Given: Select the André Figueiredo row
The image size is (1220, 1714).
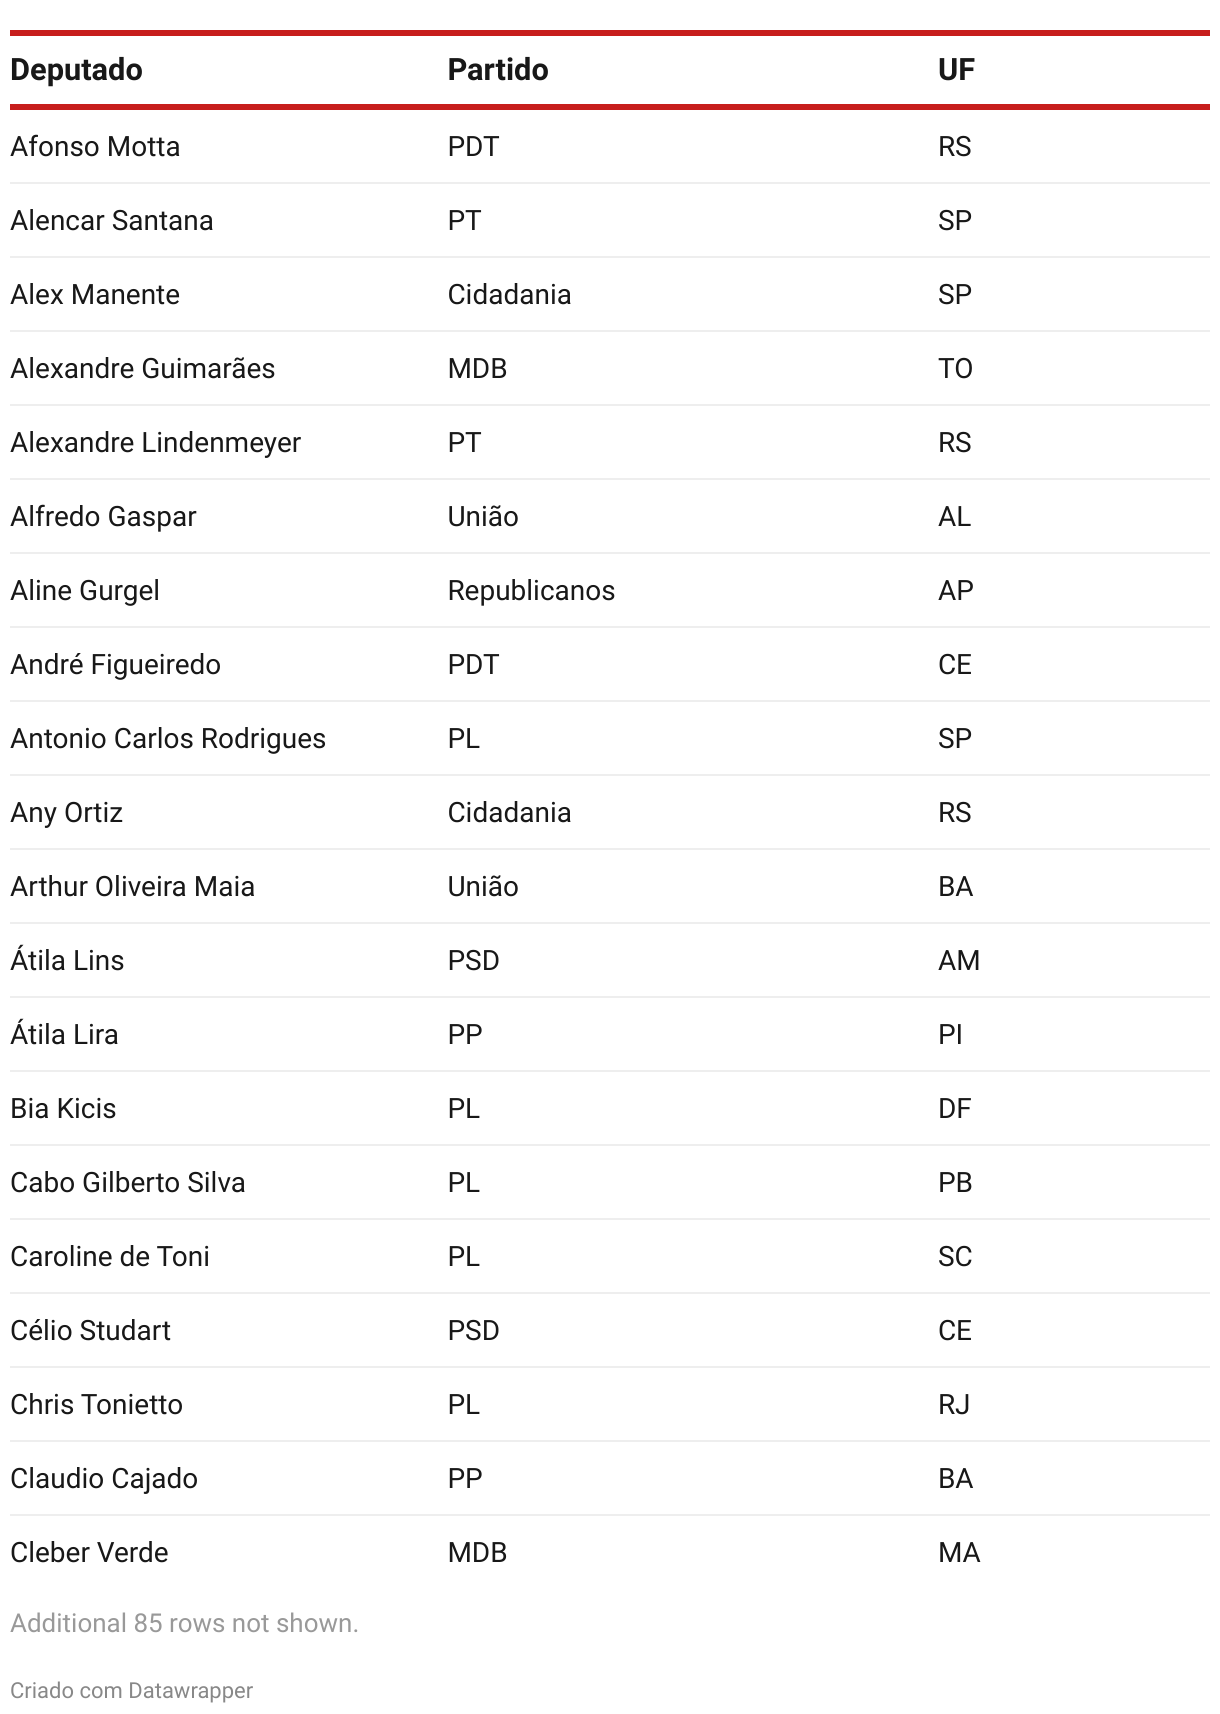Looking at the screenshot, I should 610,664.
